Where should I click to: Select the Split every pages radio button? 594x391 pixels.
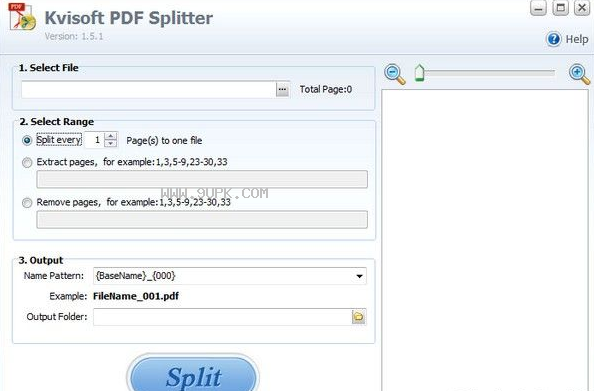coord(27,141)
